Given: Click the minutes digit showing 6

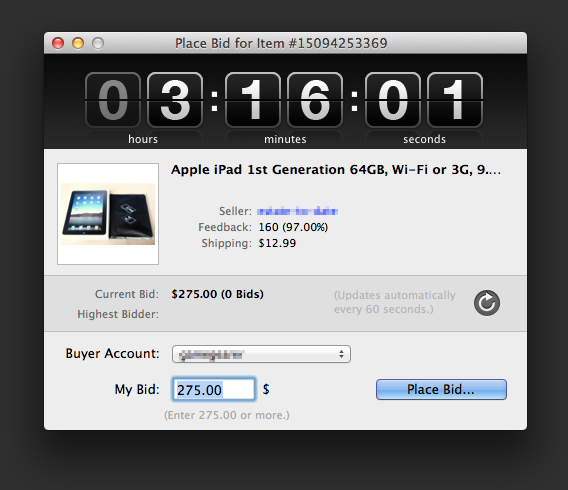Looking at the screenshot, I should click(315, 100).
